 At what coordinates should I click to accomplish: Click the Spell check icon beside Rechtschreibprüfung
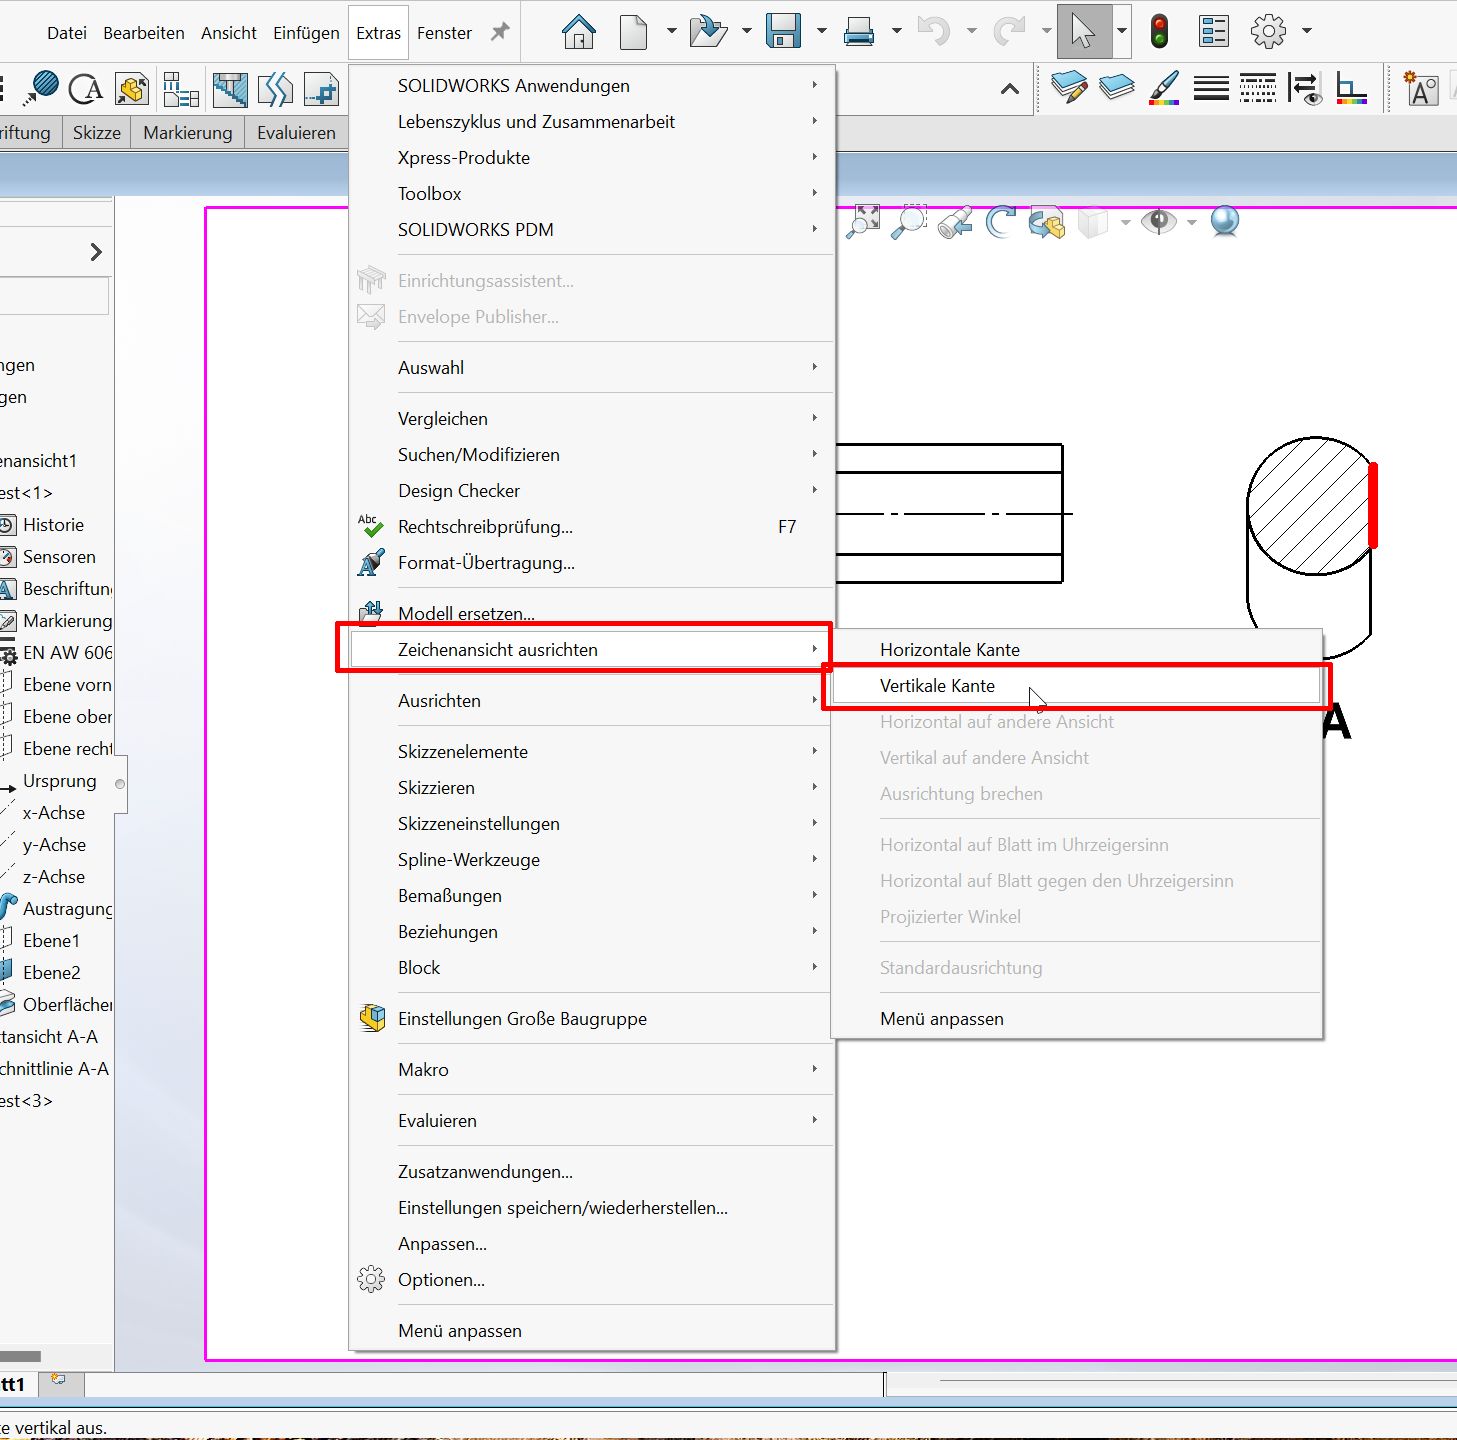(371, 526)
